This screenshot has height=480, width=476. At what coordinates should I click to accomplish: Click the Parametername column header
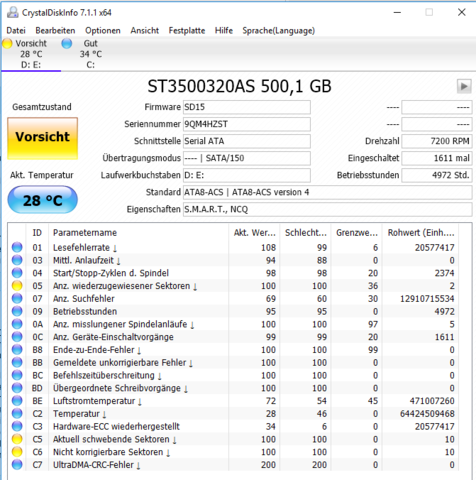[x=138, y=233]
